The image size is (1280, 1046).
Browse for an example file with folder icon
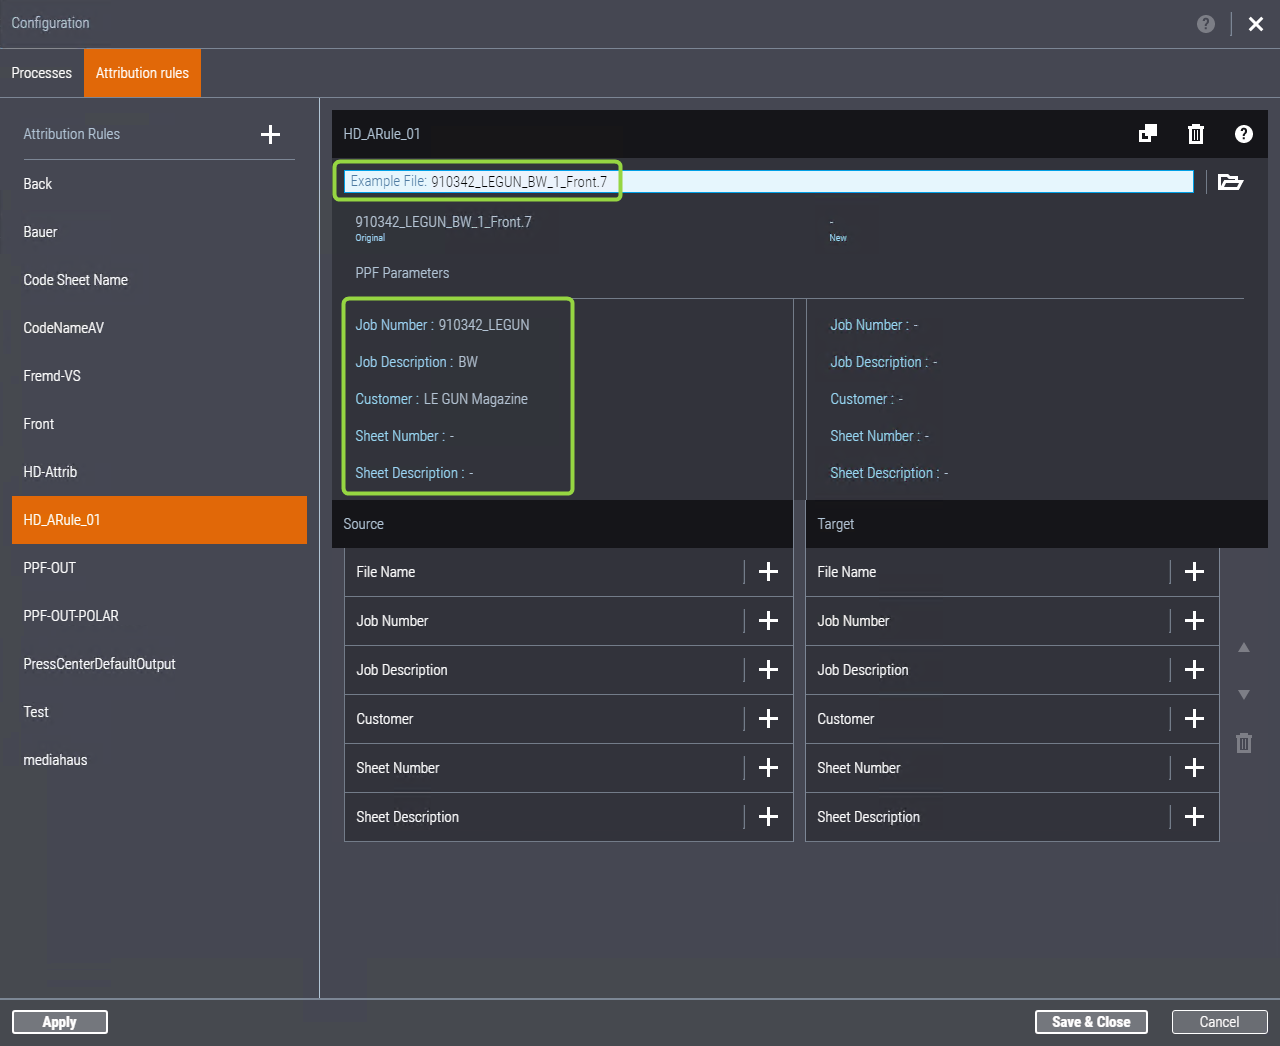pos(1230,182)
